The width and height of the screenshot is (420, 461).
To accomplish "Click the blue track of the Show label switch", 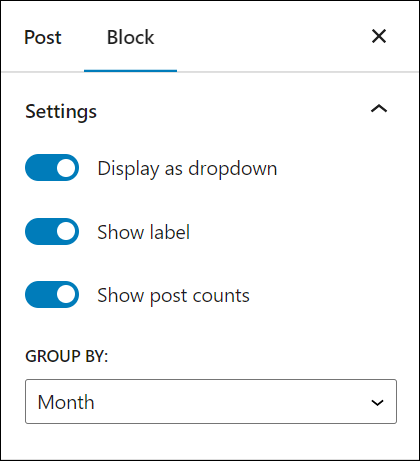I will pyautogui.click(x=40, y=231).
